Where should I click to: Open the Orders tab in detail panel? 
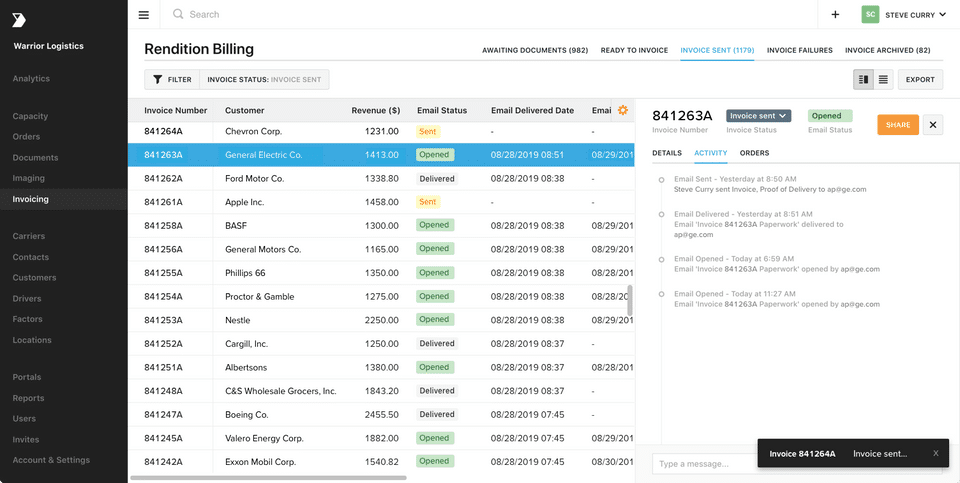(x=754, y=153)
